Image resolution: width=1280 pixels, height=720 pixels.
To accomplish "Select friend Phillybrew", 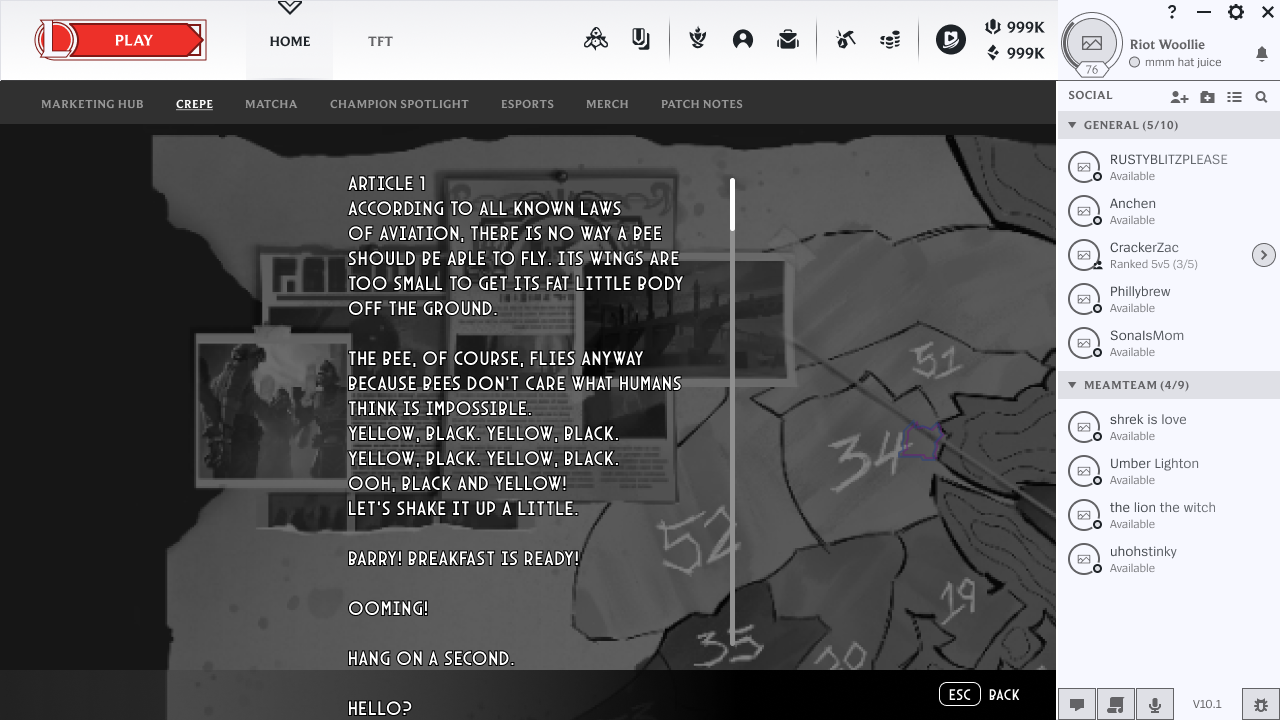I will pos(1168,299).
